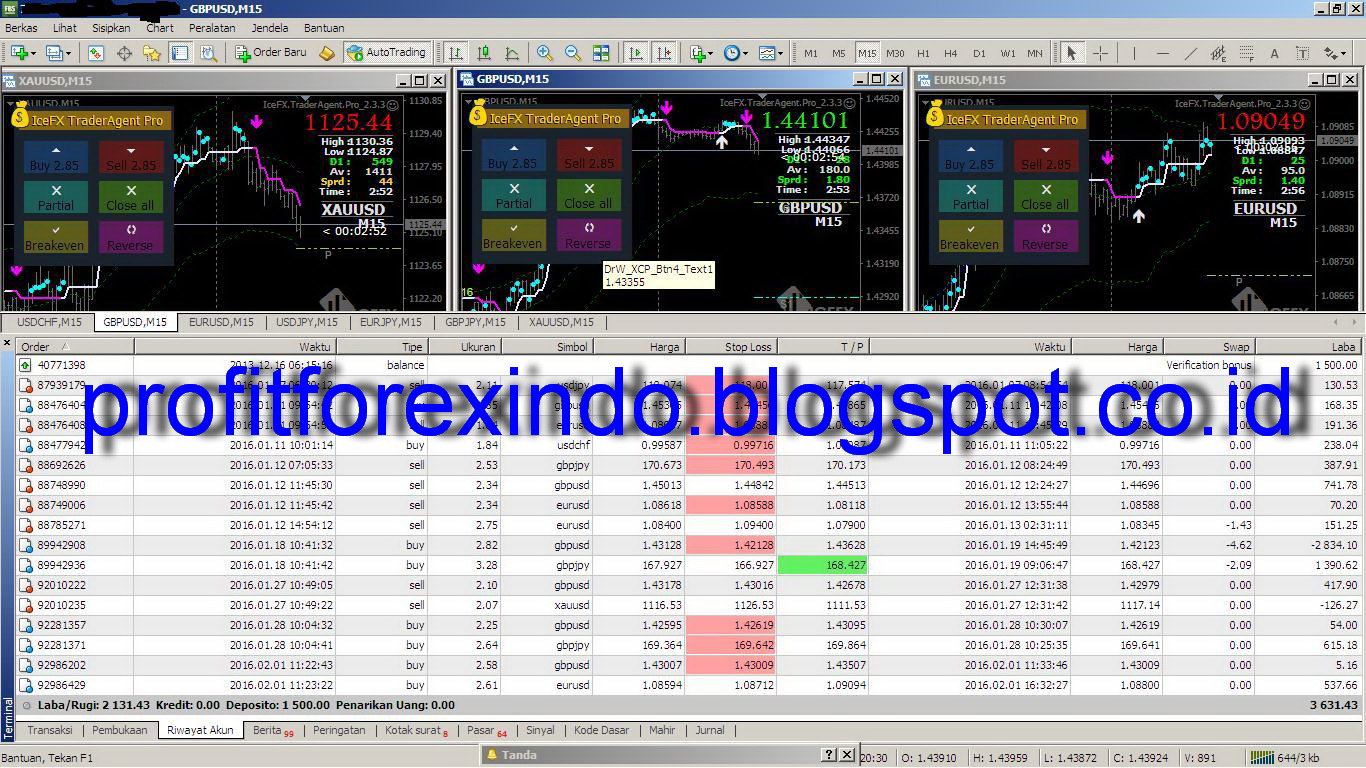Image resolution: width=1366 pixels, height=768 pixels.
Task: Switch to the H1 timeframe
Action: [923, 53]
